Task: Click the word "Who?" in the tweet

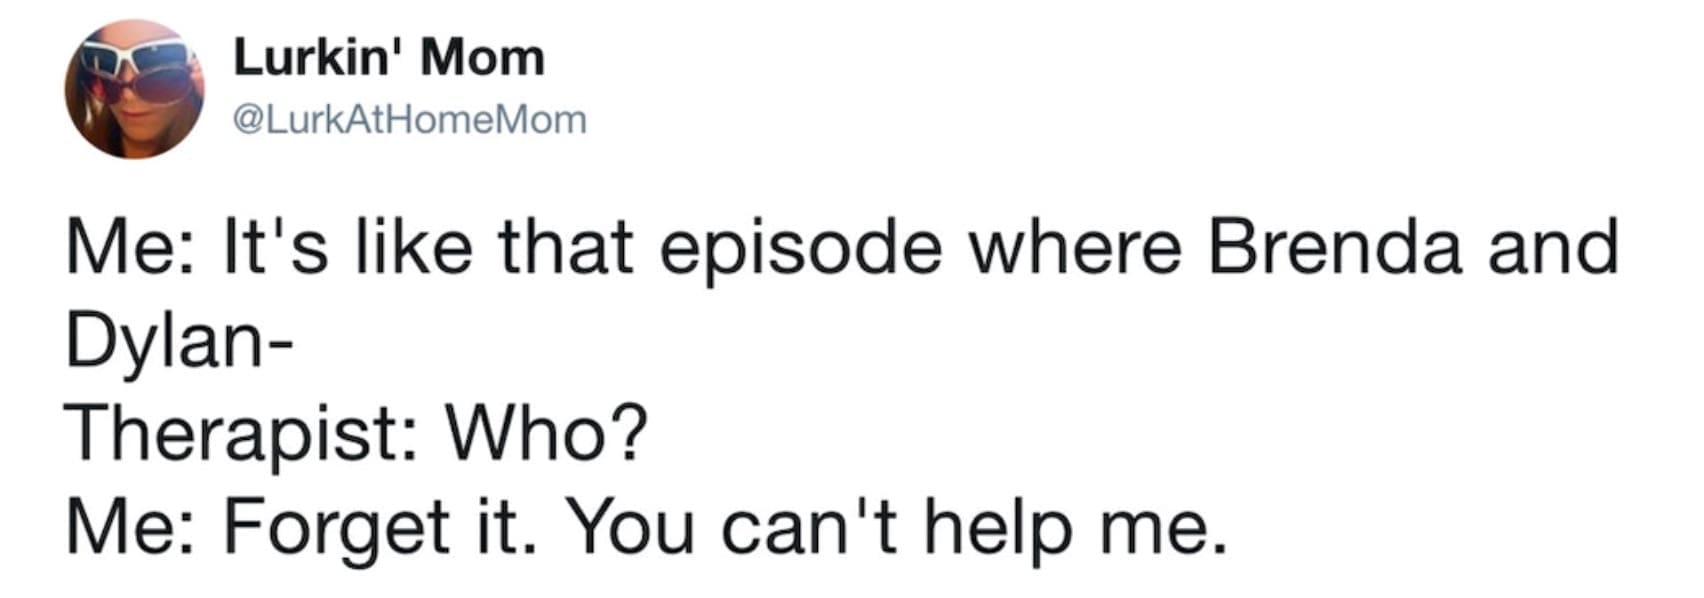Action: [x=545, y=434]
